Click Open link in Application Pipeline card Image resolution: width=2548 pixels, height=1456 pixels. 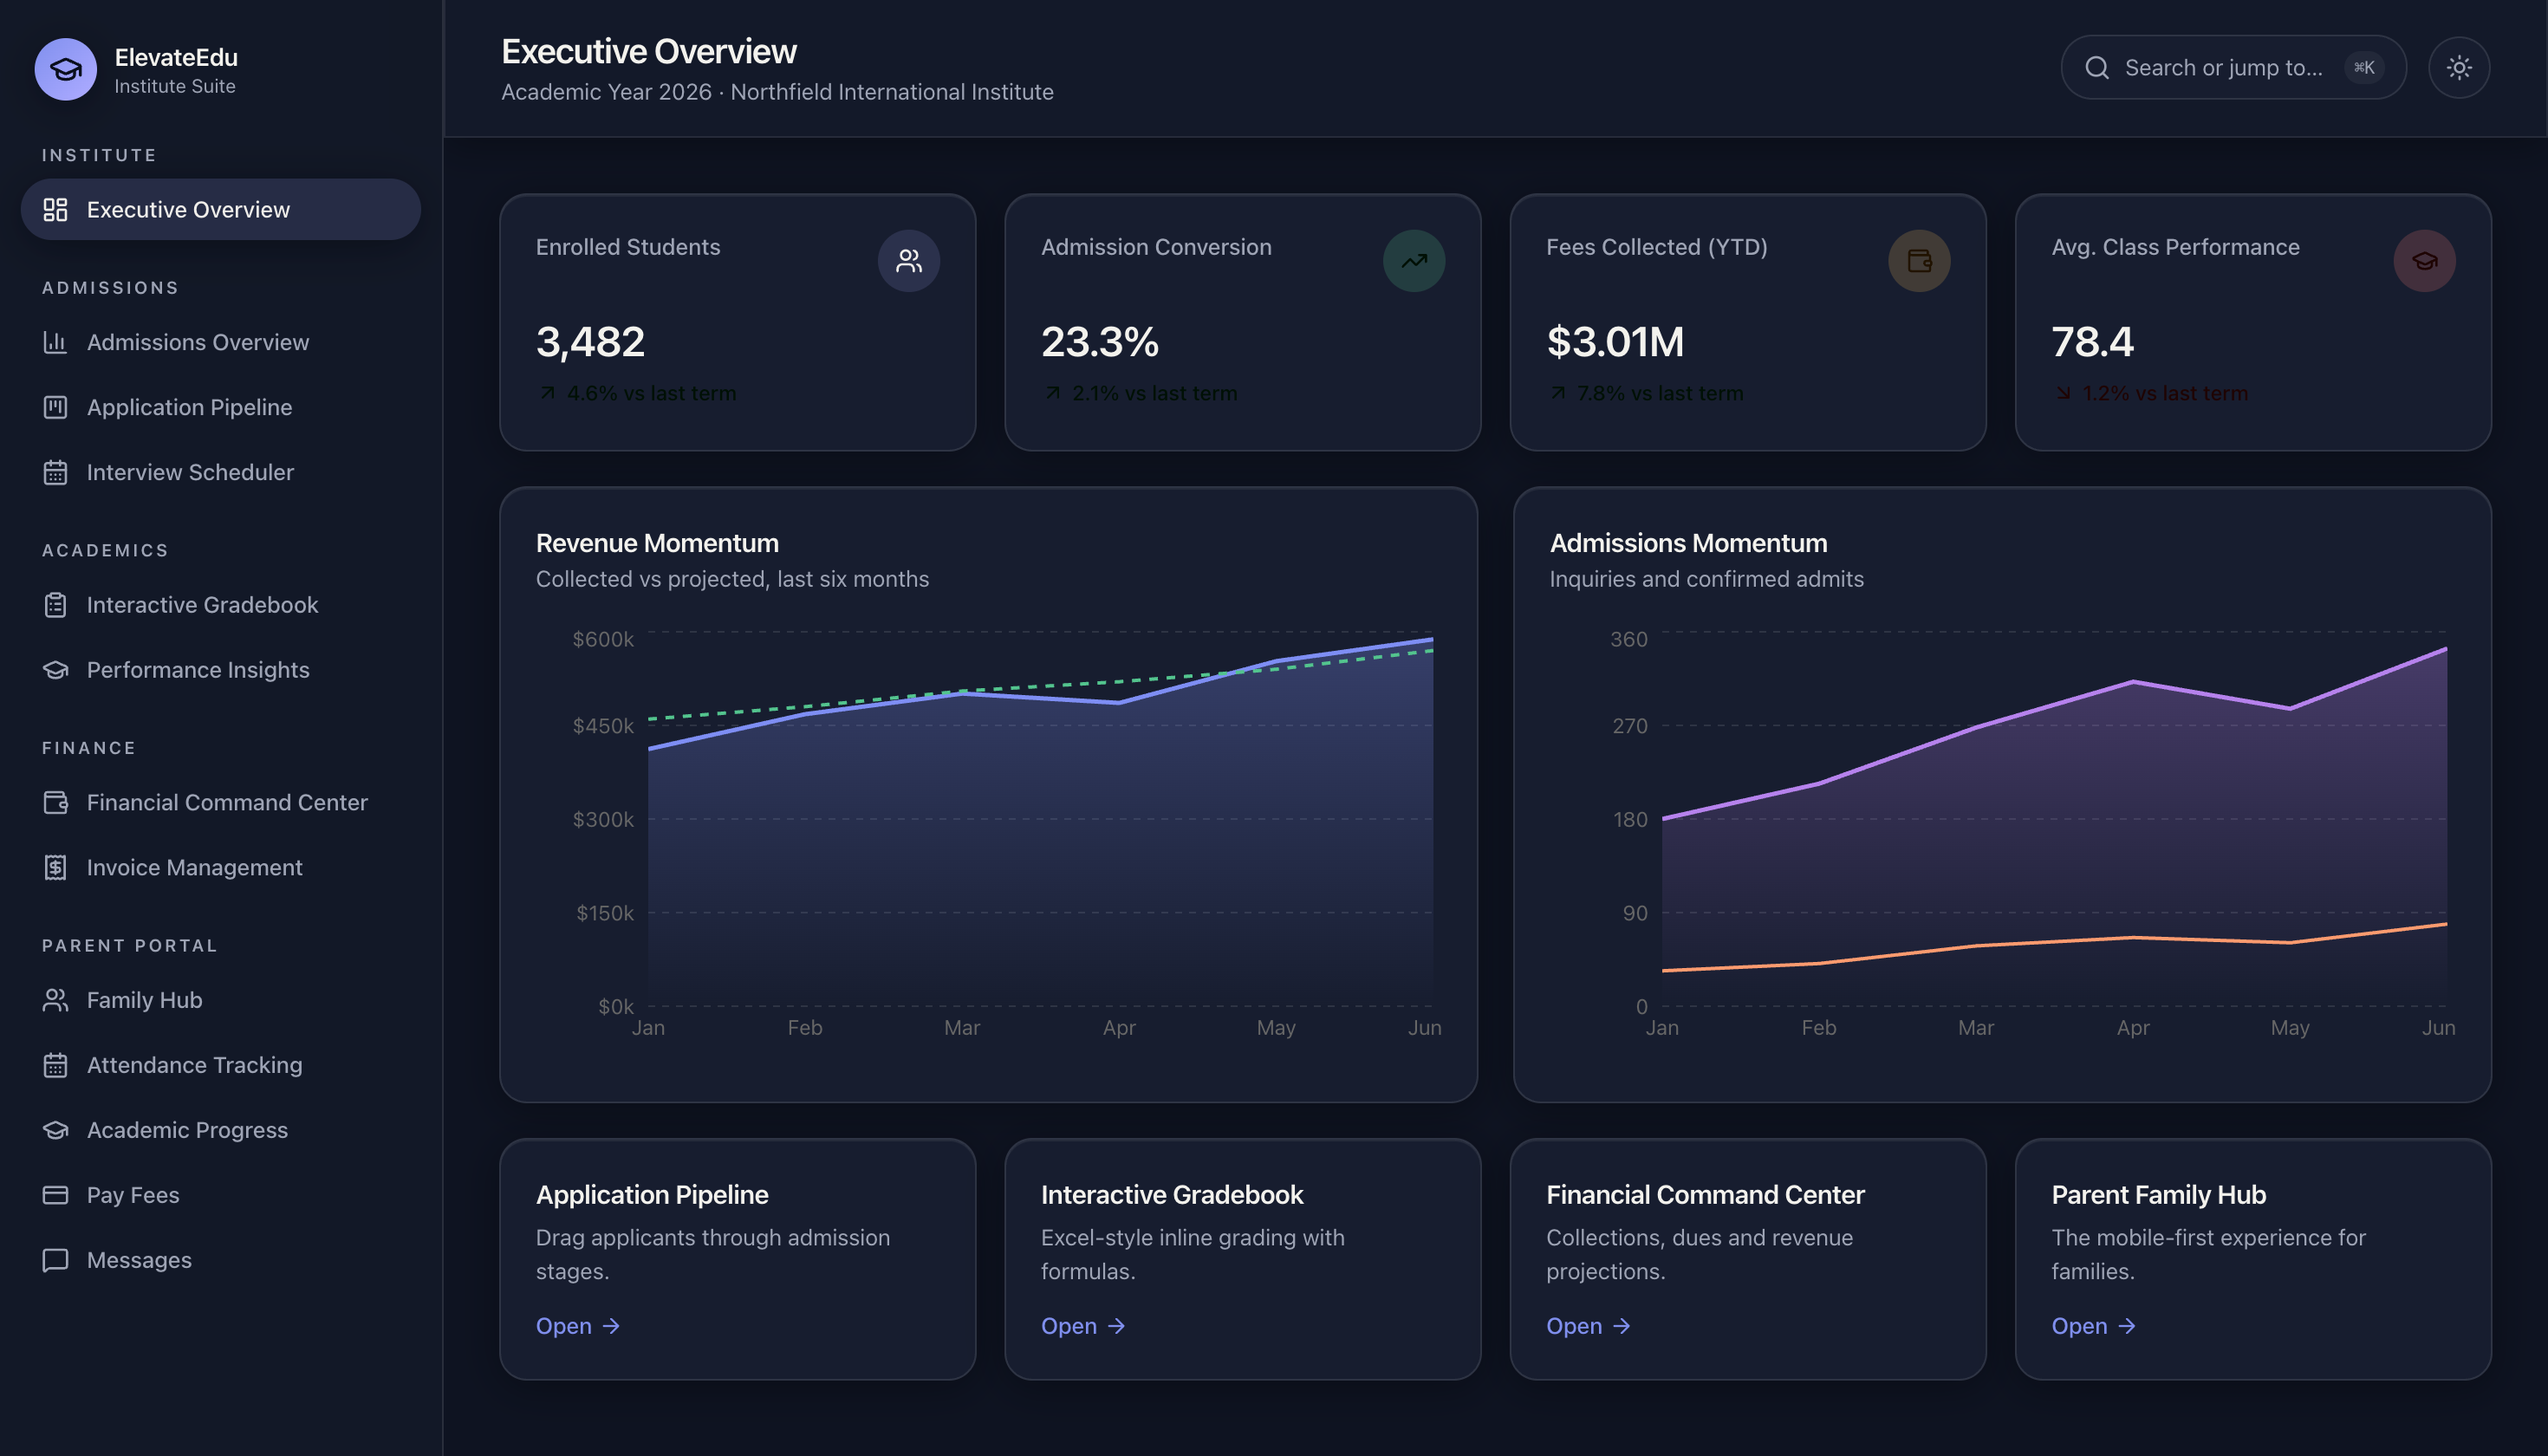pyautogui.click(x=578, y=1326)
